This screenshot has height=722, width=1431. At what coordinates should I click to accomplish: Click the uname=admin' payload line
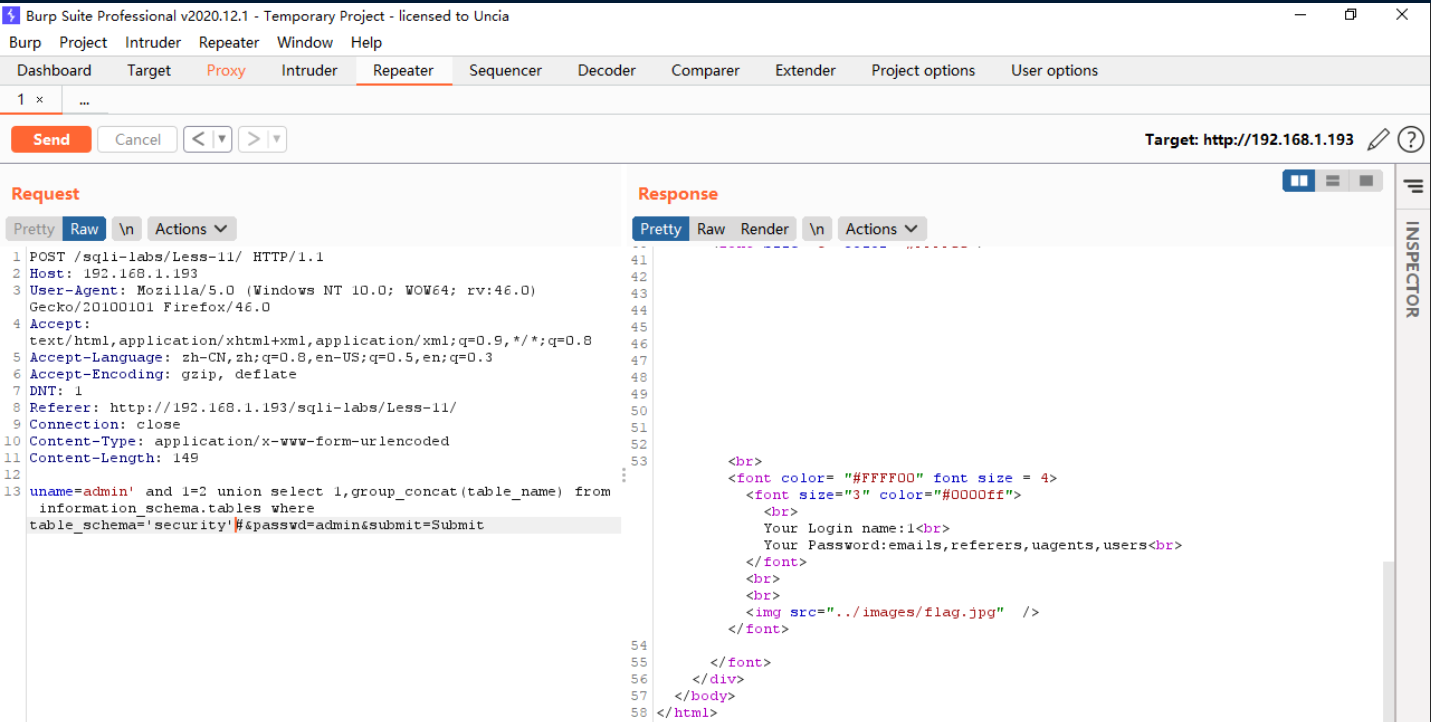(x=320, y=491)
